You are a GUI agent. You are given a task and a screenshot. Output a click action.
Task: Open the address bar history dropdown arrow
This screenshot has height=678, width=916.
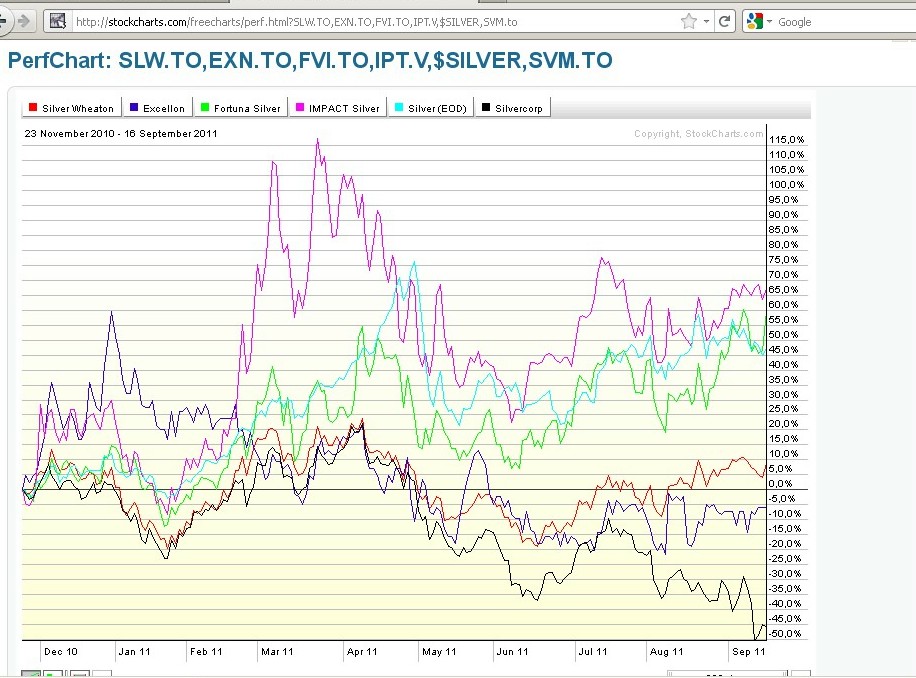pyautogui.click(x=707, y=21)
